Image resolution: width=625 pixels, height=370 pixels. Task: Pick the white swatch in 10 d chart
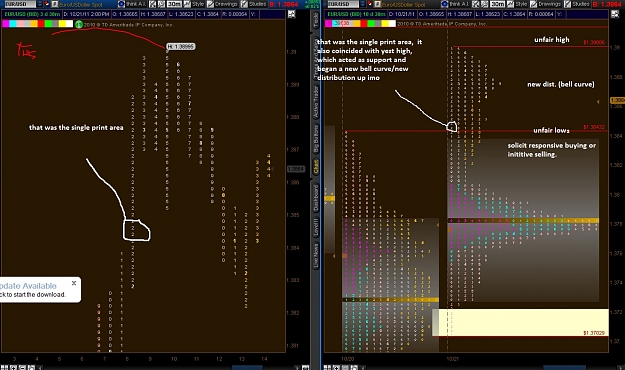coord(392,24)
